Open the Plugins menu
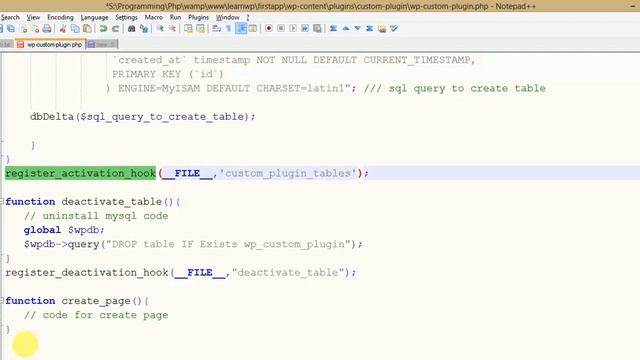 (x=198, y=17)
